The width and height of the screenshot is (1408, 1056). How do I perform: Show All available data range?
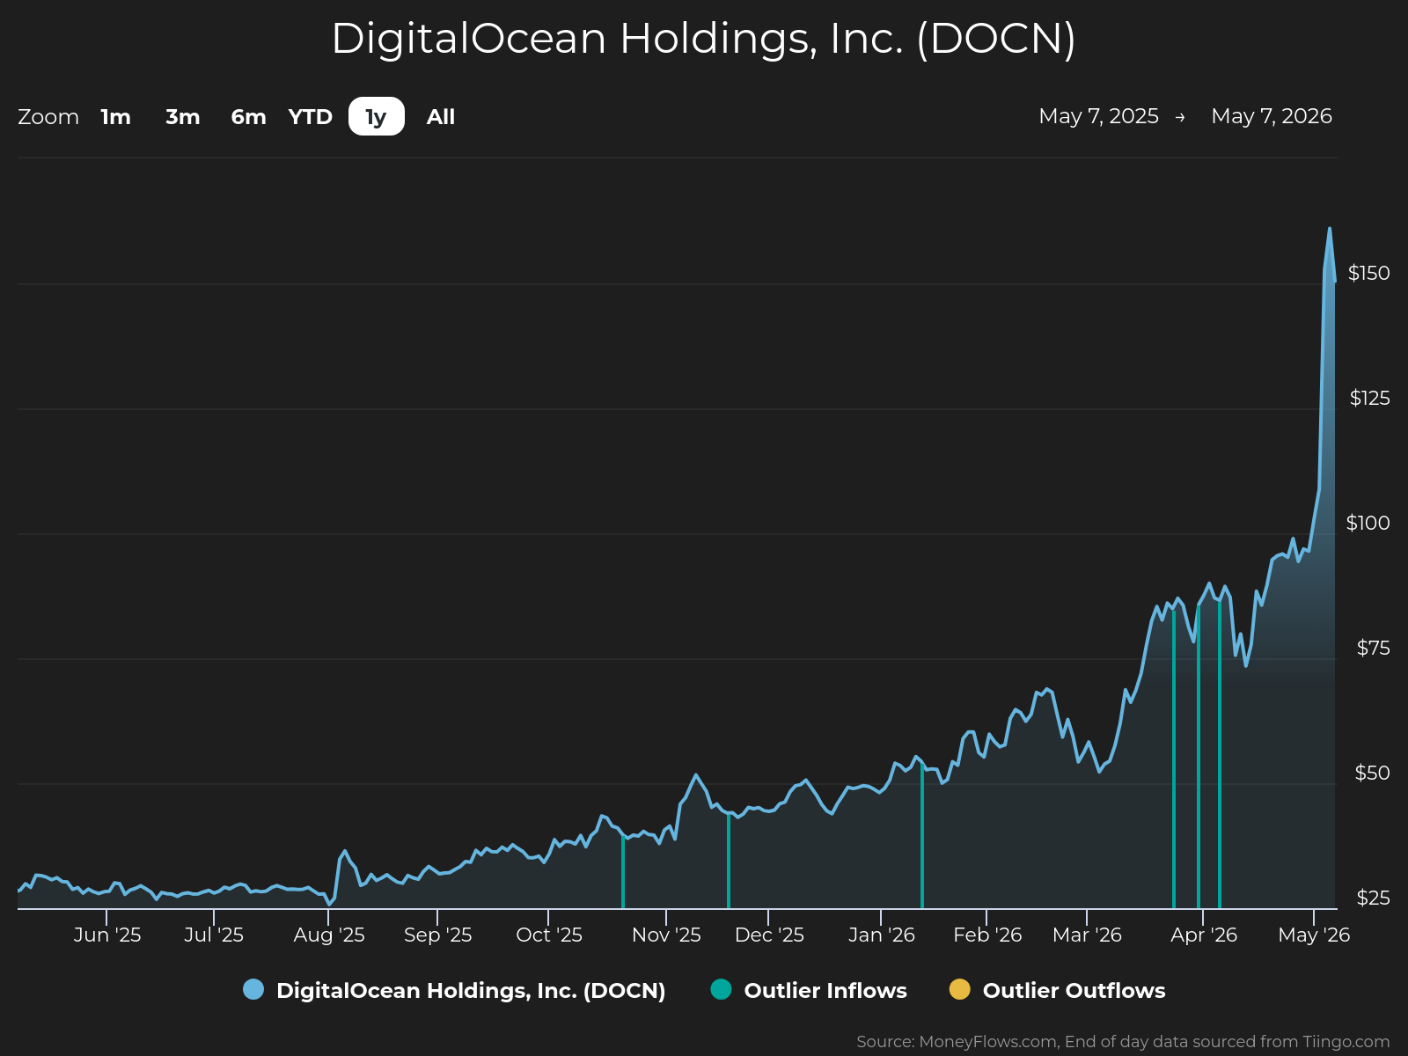[x=441, y=117]
